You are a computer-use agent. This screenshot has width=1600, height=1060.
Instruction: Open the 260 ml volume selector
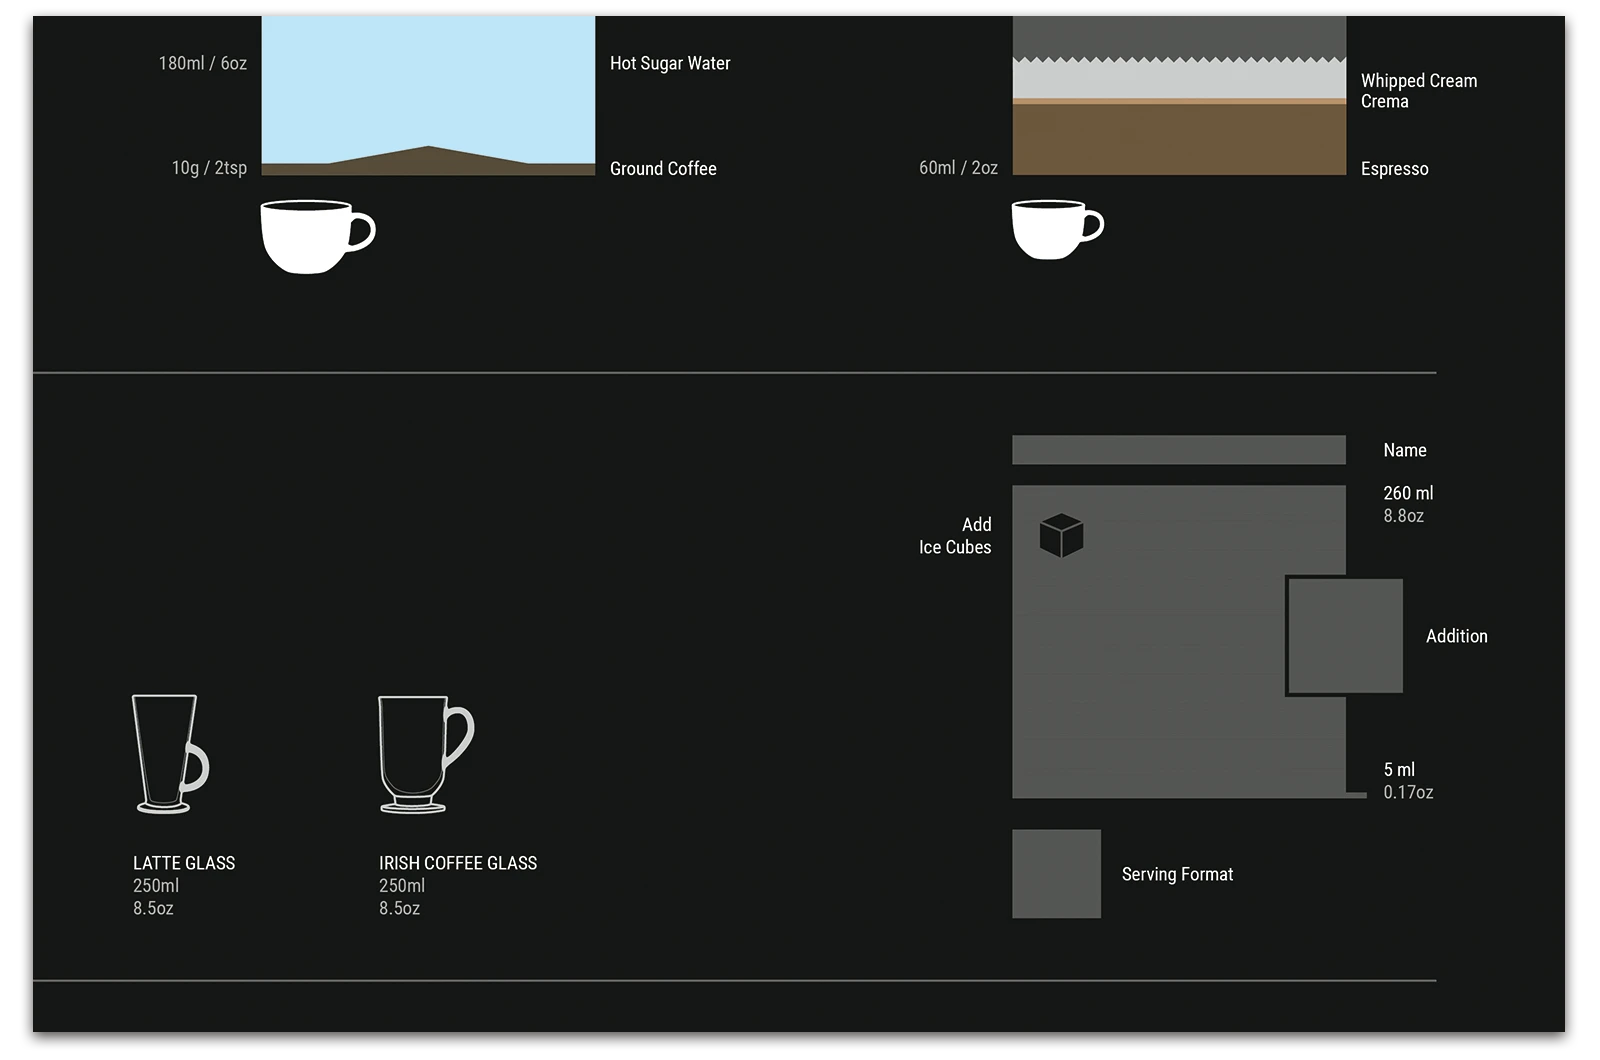(x=1408, y=503)
